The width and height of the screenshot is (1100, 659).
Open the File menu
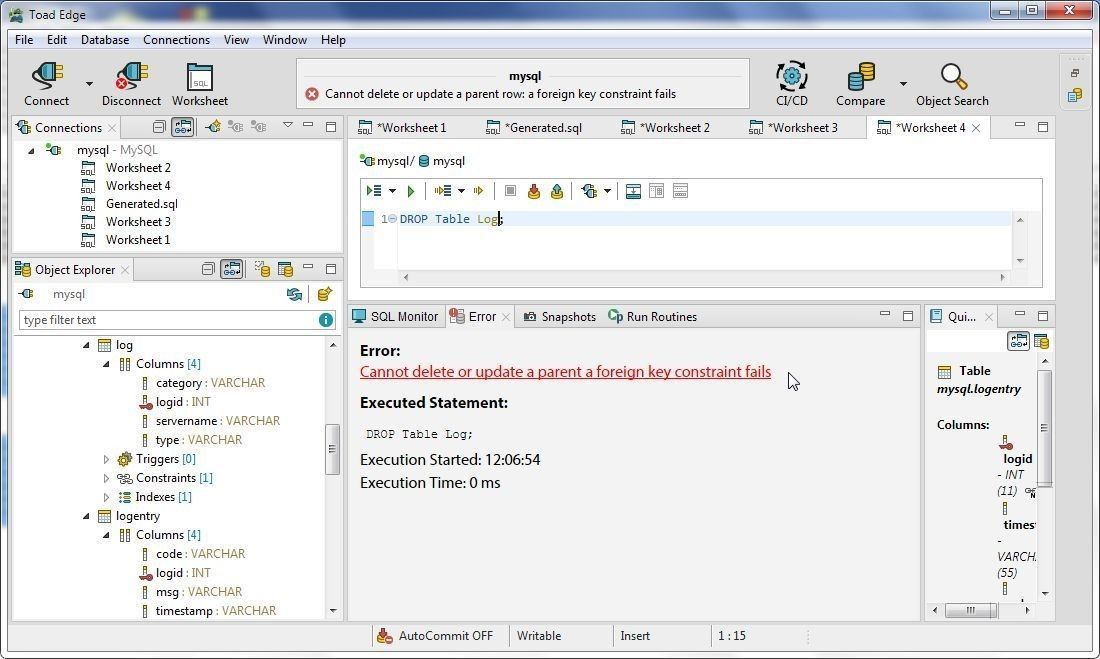coord(24,40)
